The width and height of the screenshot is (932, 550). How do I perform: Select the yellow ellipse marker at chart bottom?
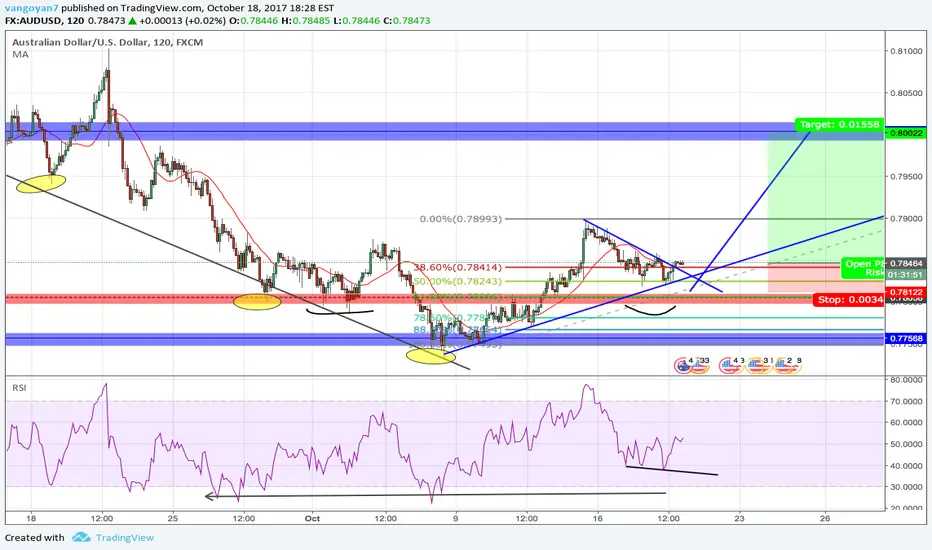click(x=431, y=356)
